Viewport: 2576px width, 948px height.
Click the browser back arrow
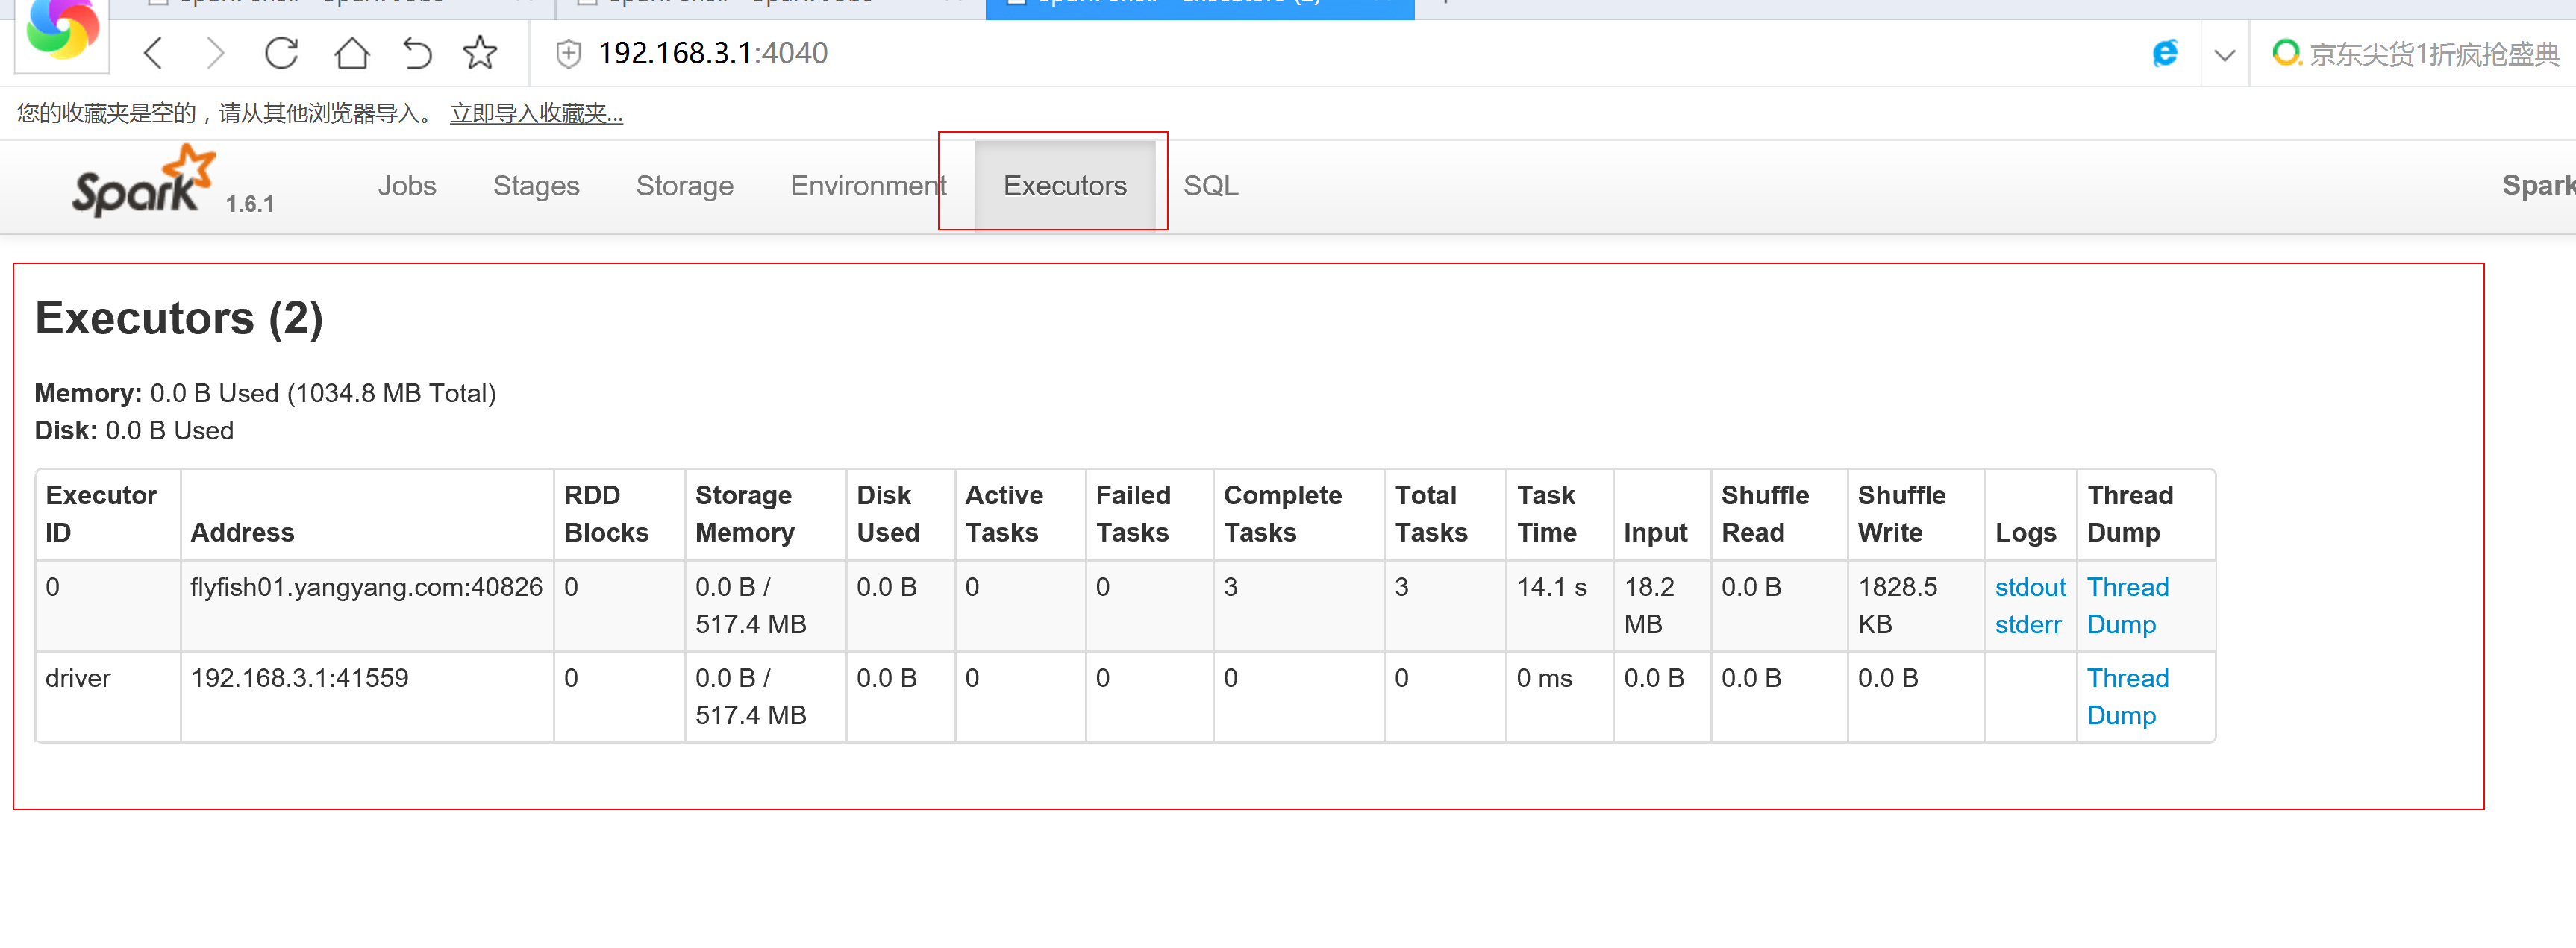[153, 53]
